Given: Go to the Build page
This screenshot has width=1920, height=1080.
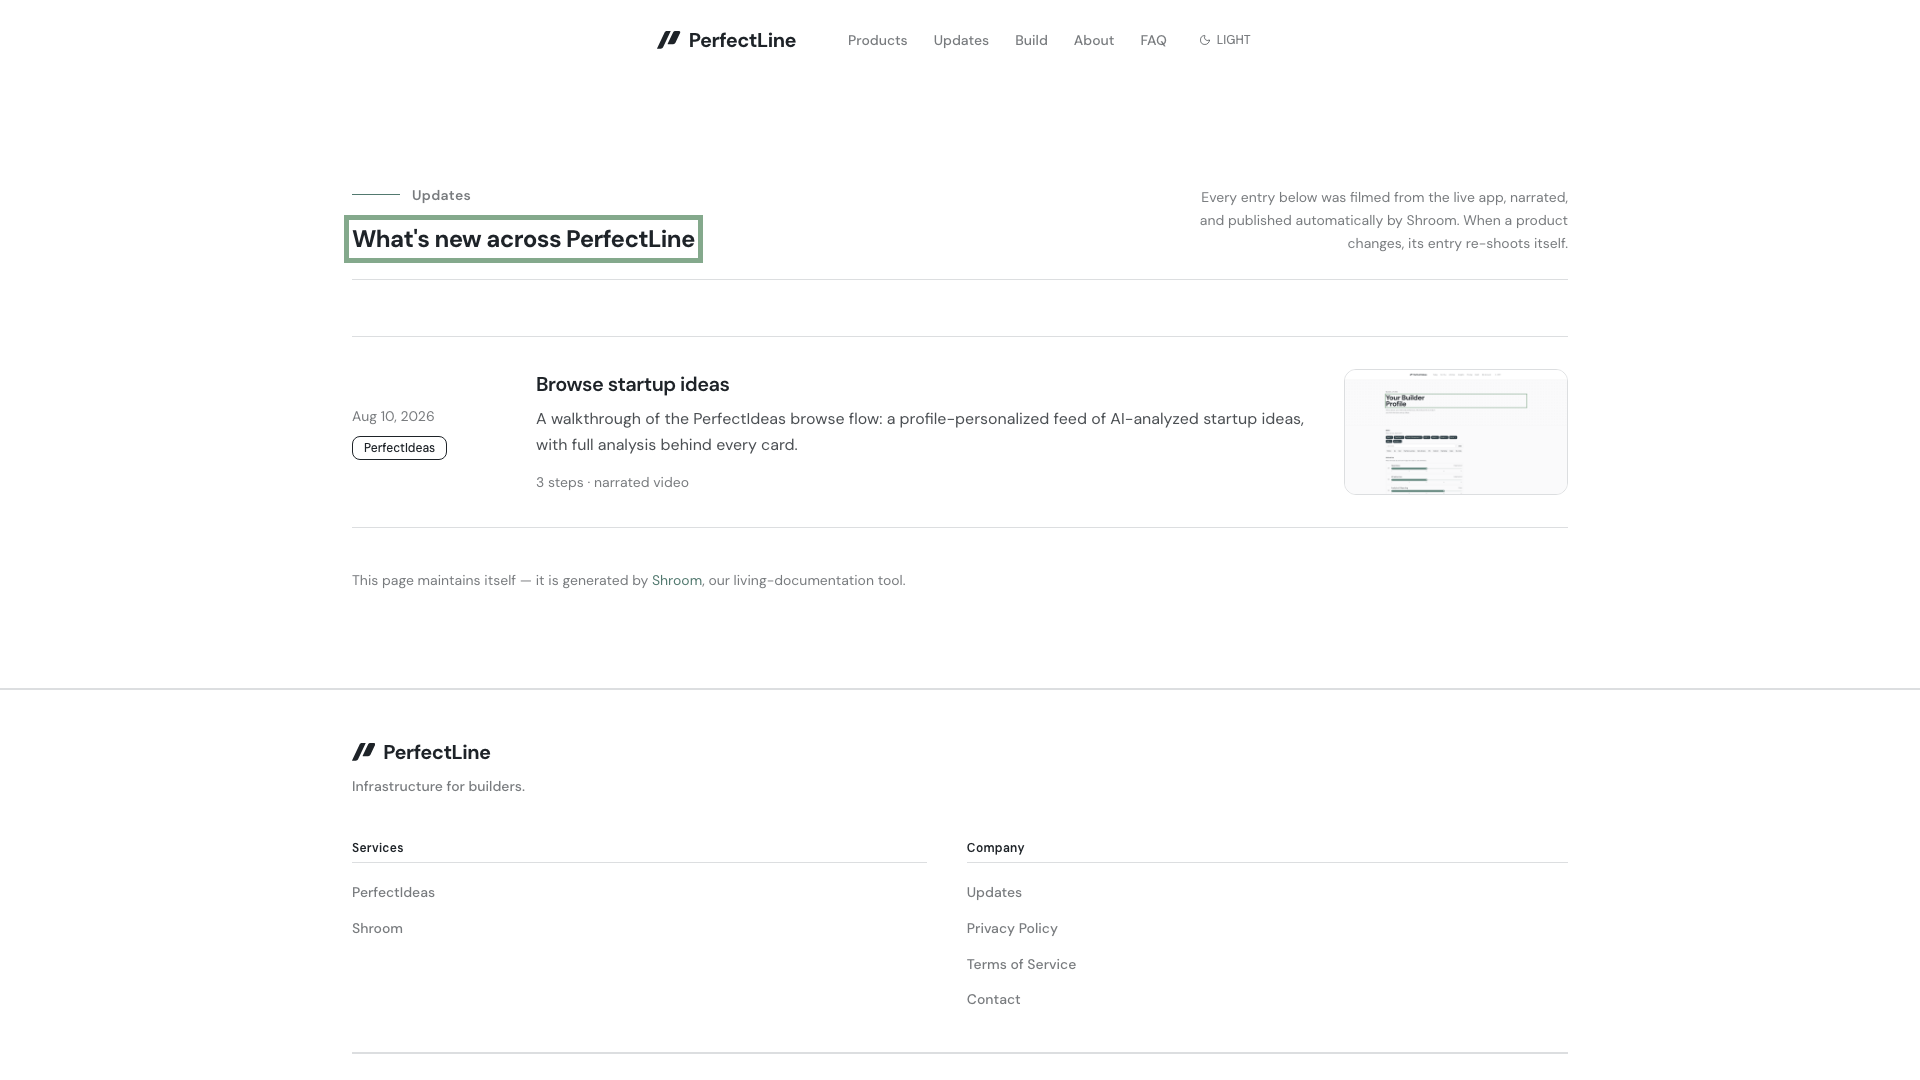Looking at the screenshot, I should (1031, 40).
